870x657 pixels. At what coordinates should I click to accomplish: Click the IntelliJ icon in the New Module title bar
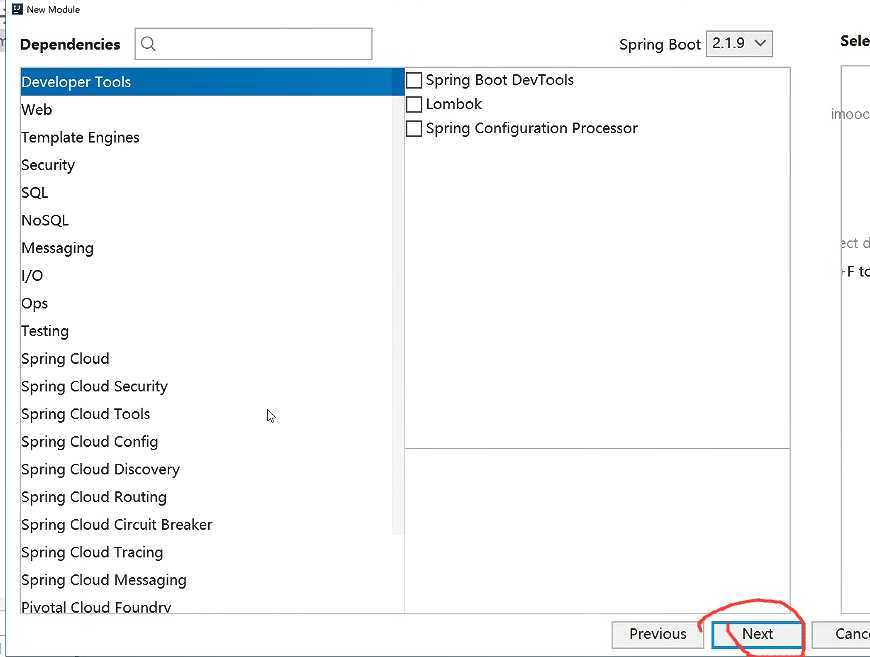click(x=17, y=9)
